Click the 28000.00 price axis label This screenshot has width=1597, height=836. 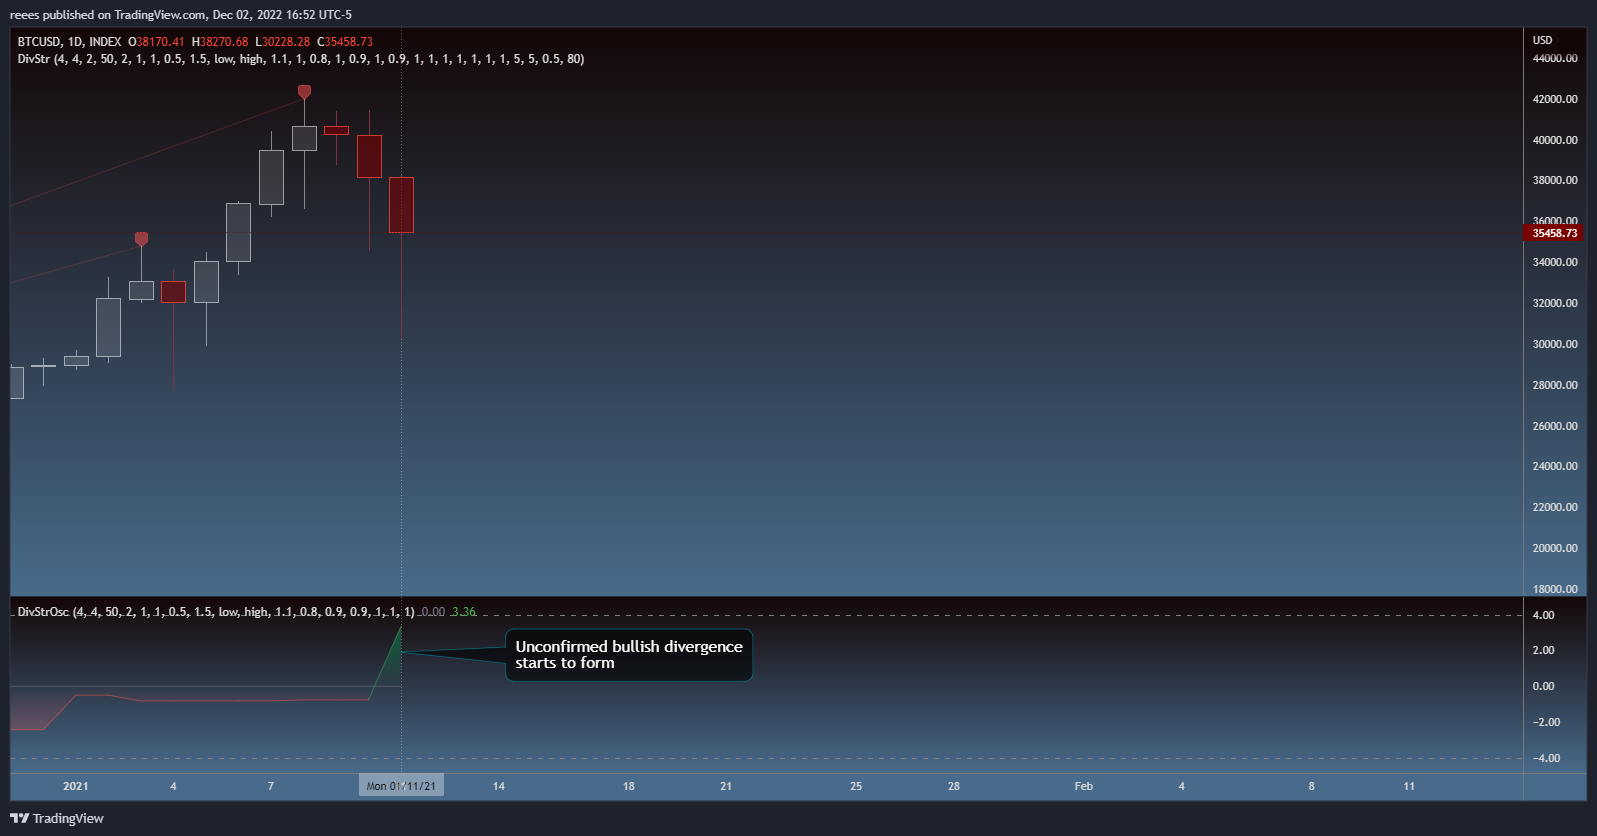coord(1555,385)
